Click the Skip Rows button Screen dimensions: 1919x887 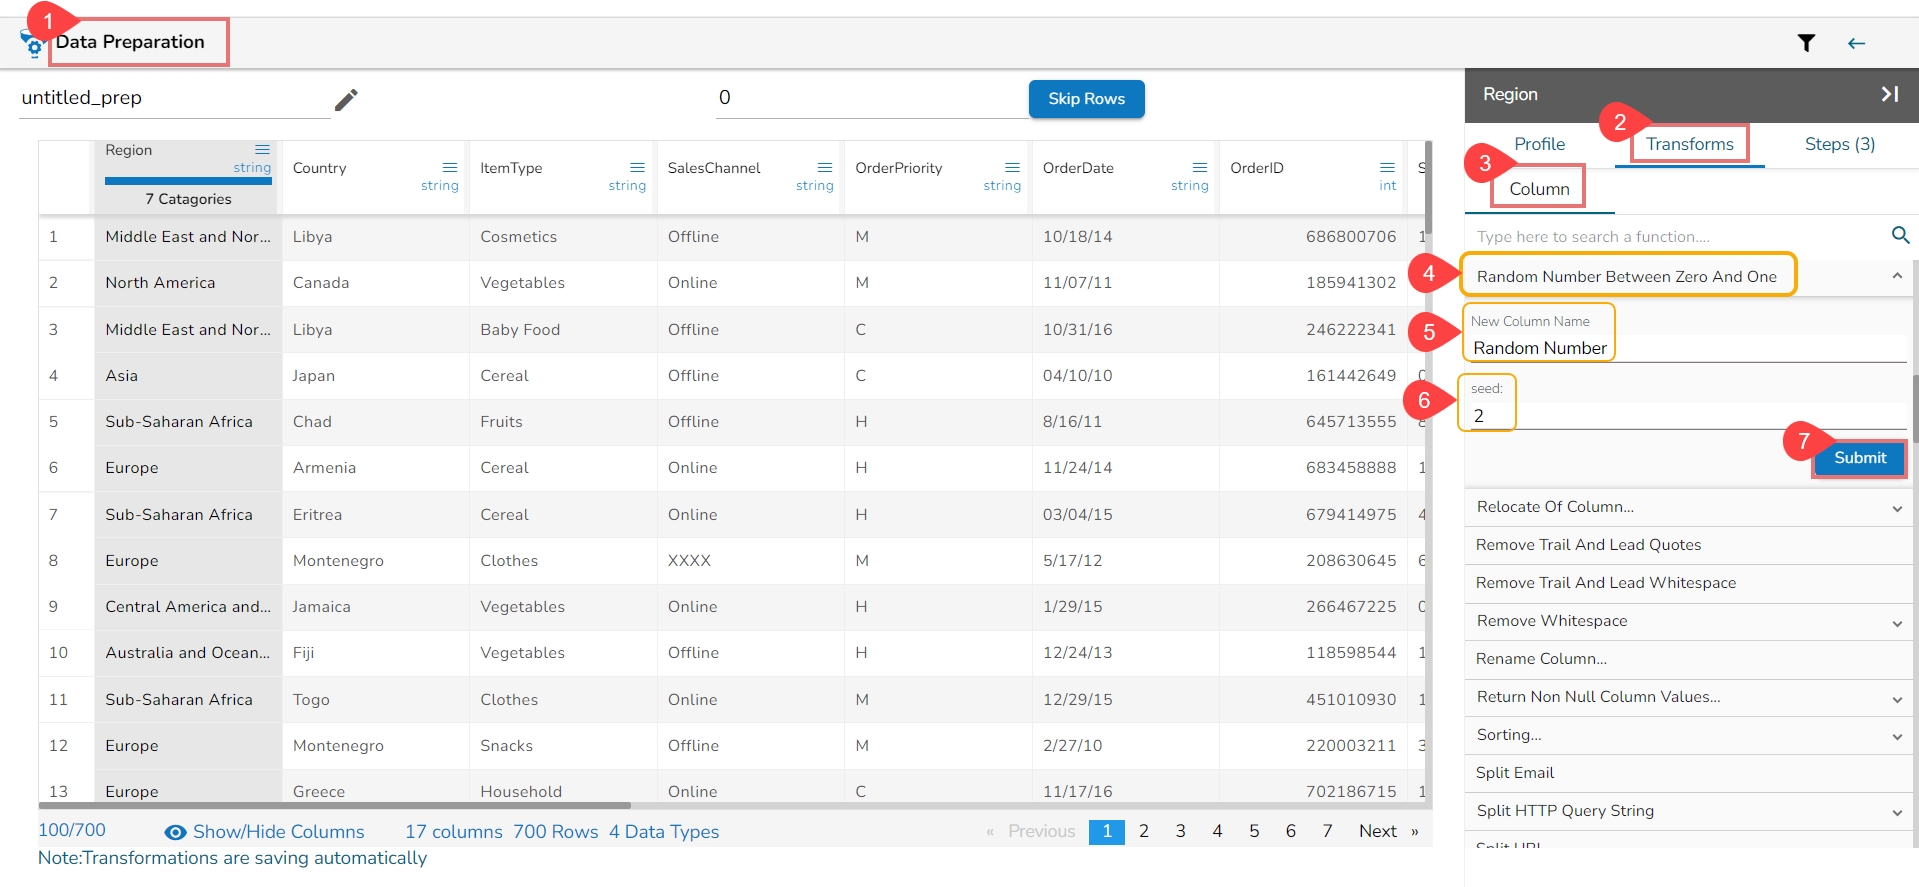[1086, 99]
